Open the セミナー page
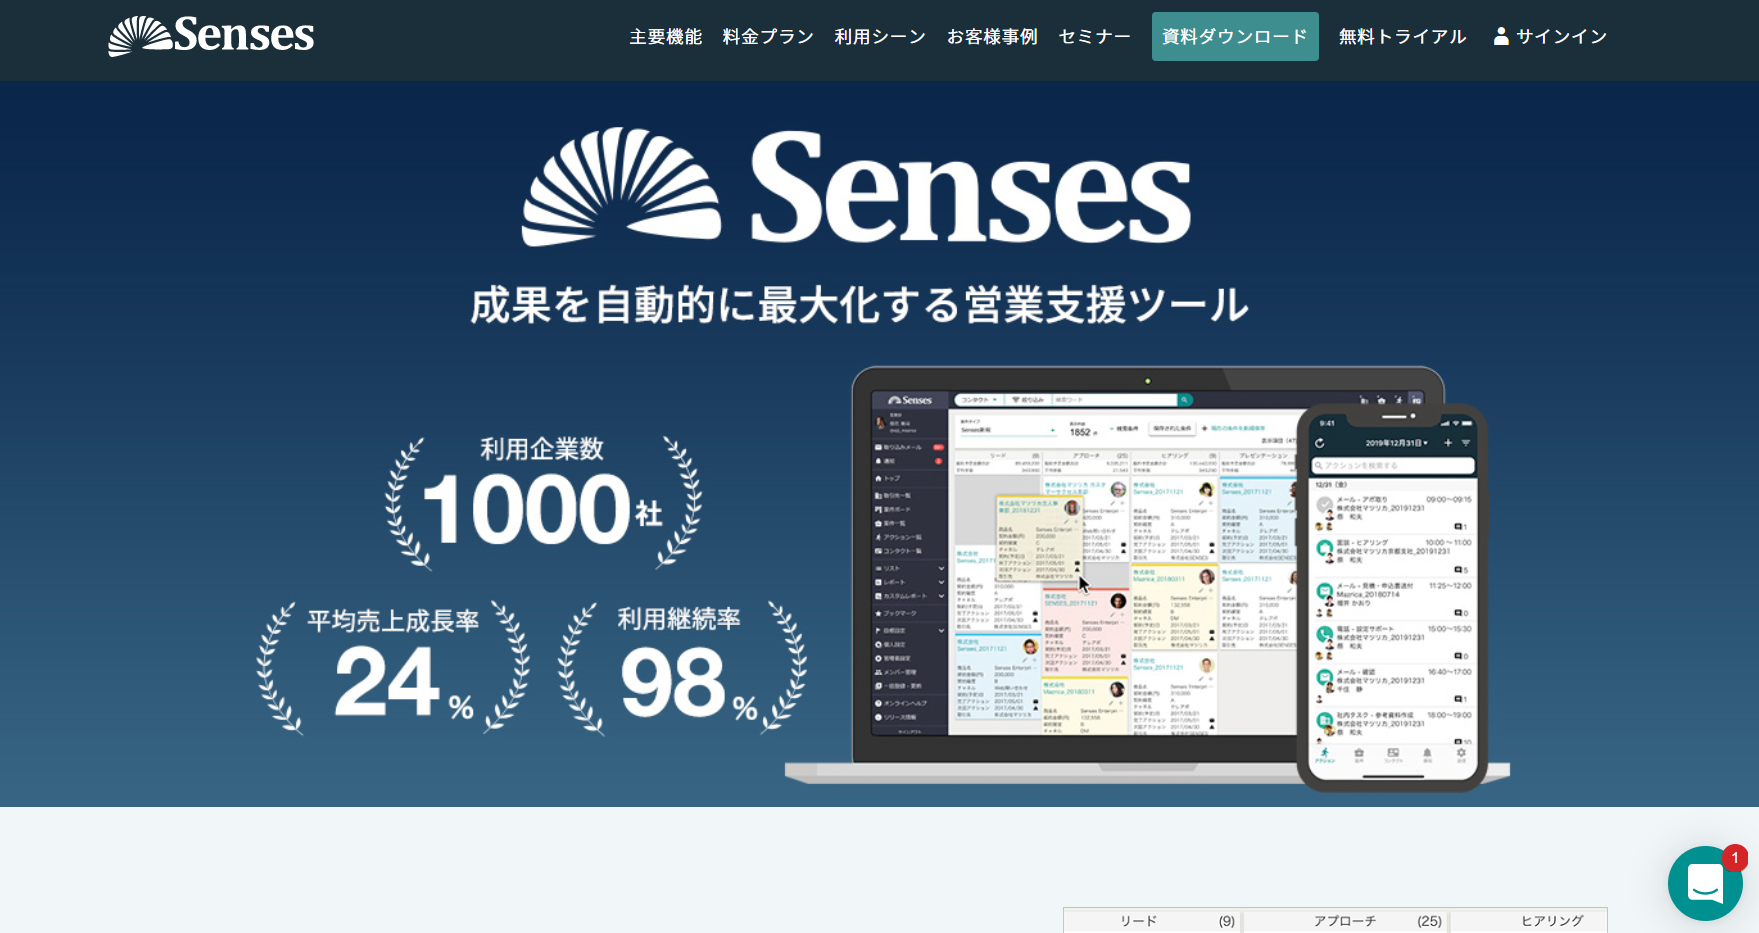This screenshot has width=1759, height=933. [1095, 37]
